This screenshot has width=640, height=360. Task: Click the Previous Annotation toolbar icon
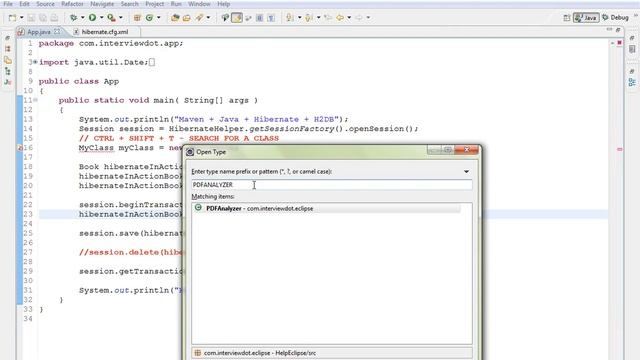tap(309, 18)
